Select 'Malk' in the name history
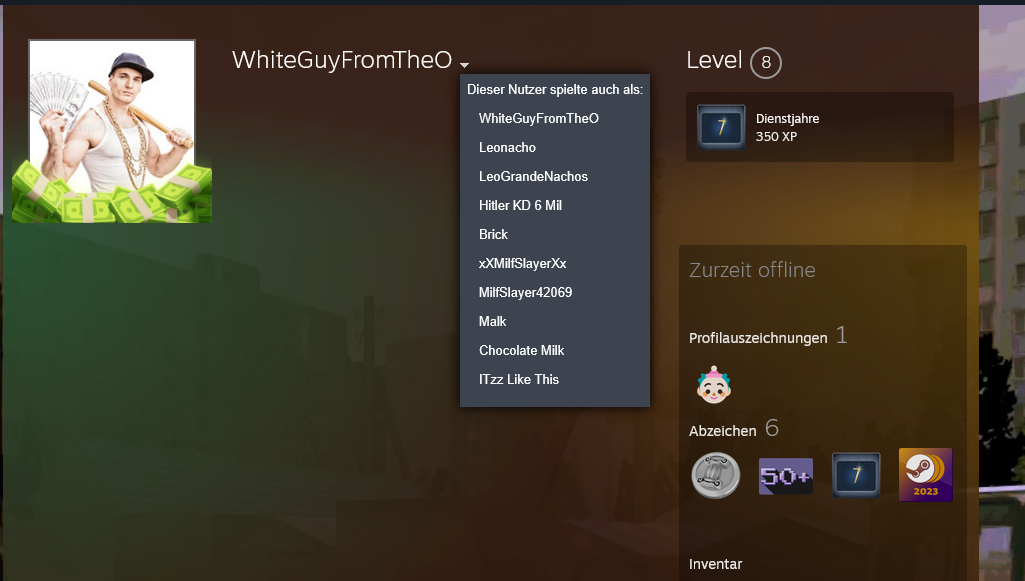This screenshot has height=581, width=1025. coord(492,321)
